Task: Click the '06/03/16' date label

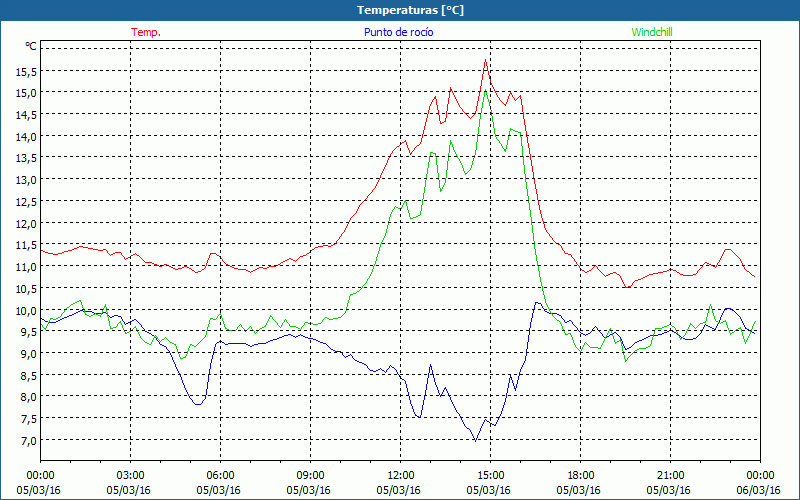Action: pos(759,490)
